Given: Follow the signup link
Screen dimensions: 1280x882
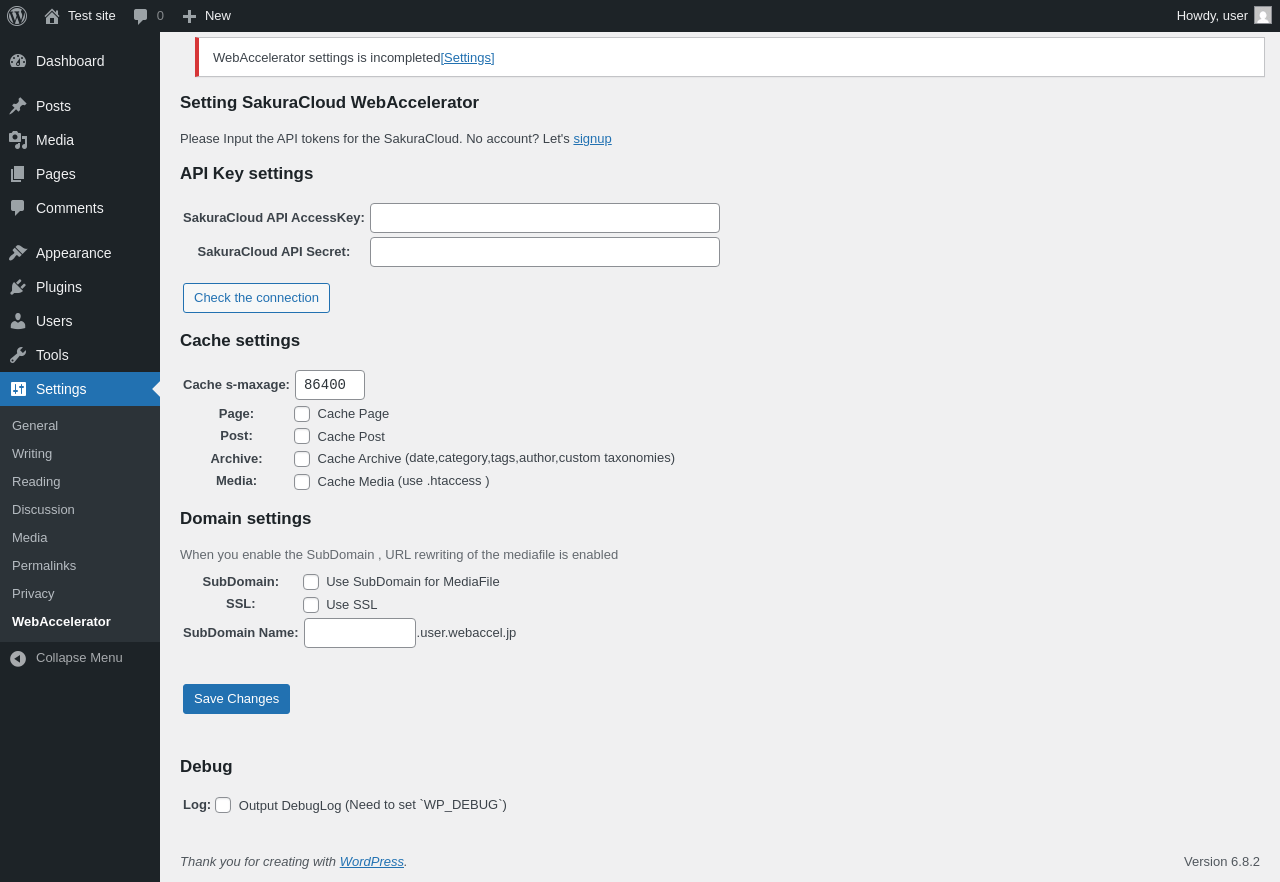Looking at the screenshot, I should coord(592,139).
